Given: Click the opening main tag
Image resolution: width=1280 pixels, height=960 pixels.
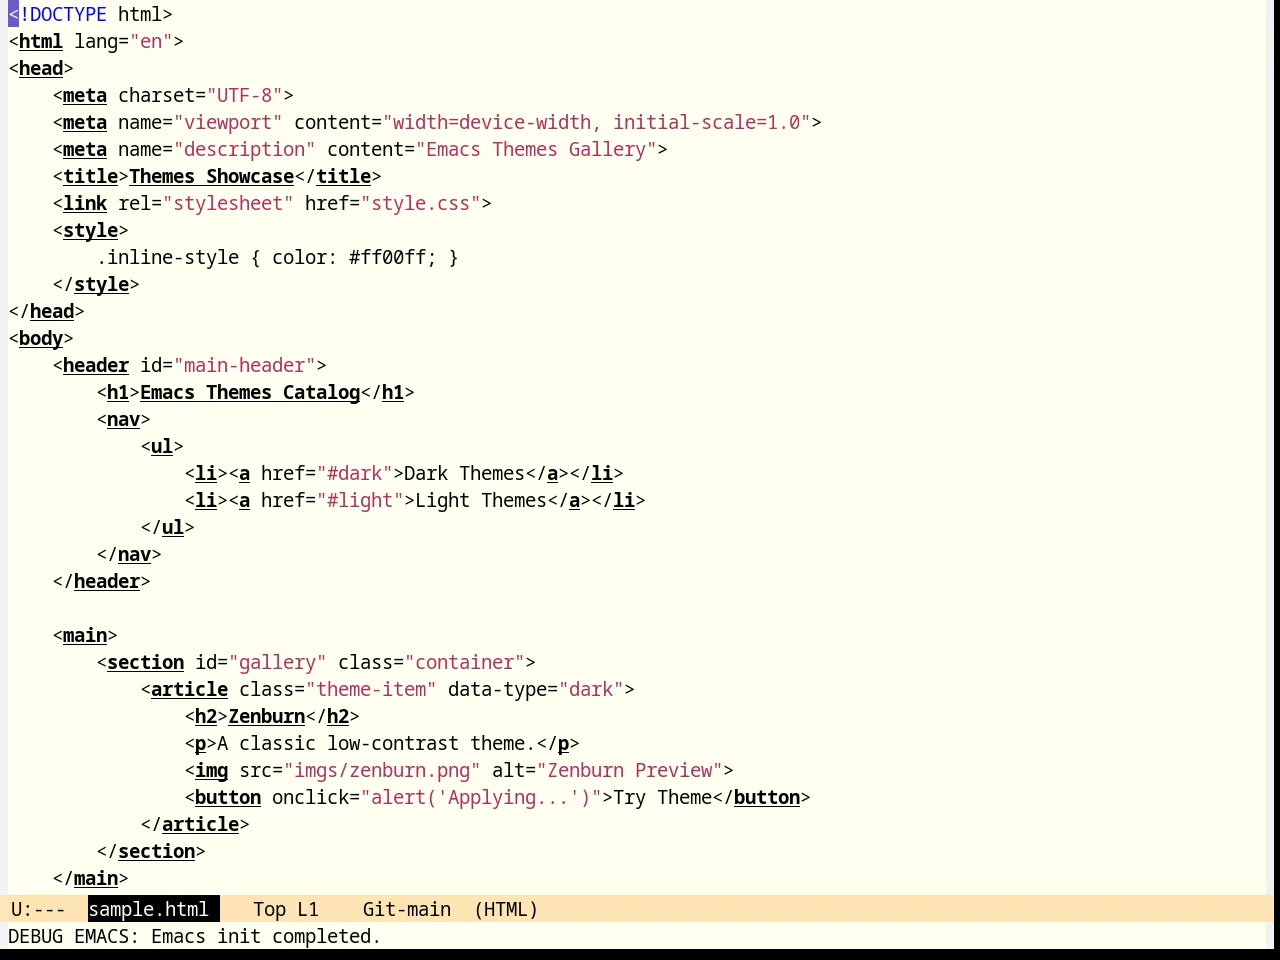Looking at the screenshot, I should pos(85,635).
